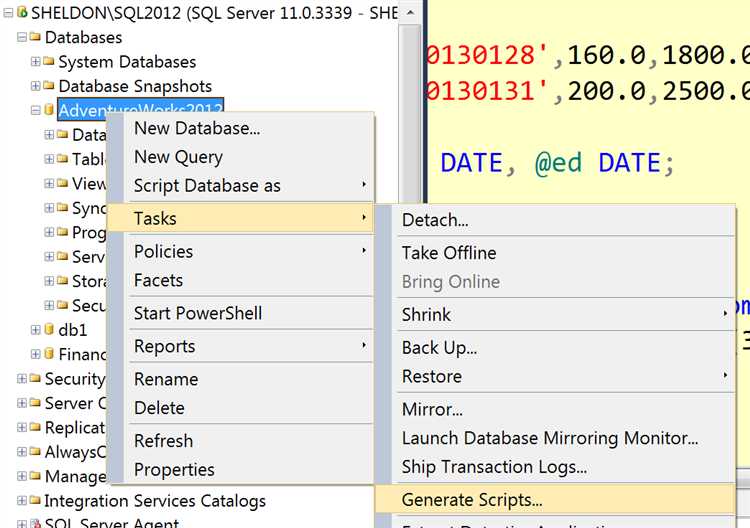Screen dimensions: 750x528
Task: Click the Databases folder icon
Action: coord(35,38)
